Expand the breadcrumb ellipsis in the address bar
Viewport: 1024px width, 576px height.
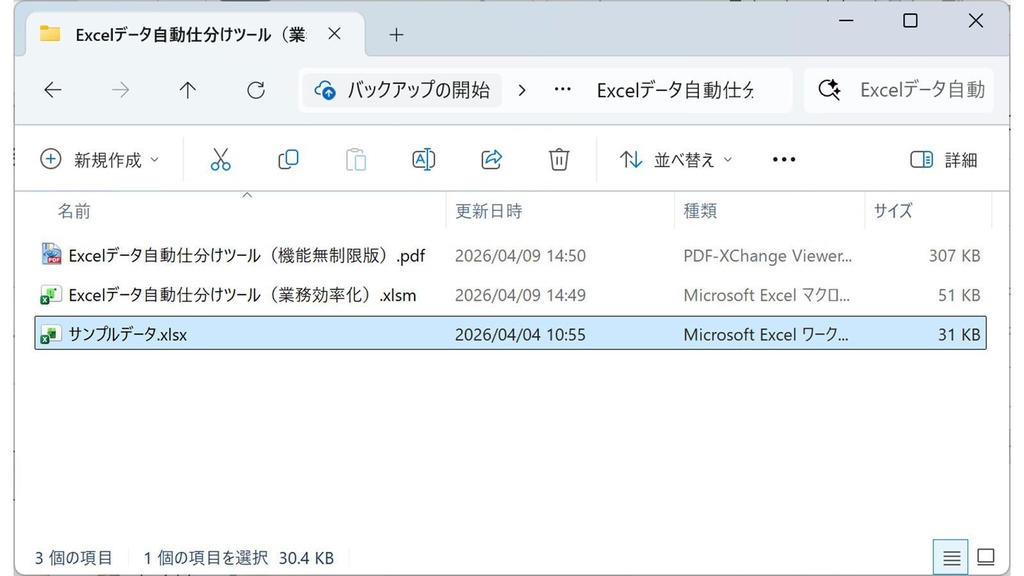coord(562,89)
